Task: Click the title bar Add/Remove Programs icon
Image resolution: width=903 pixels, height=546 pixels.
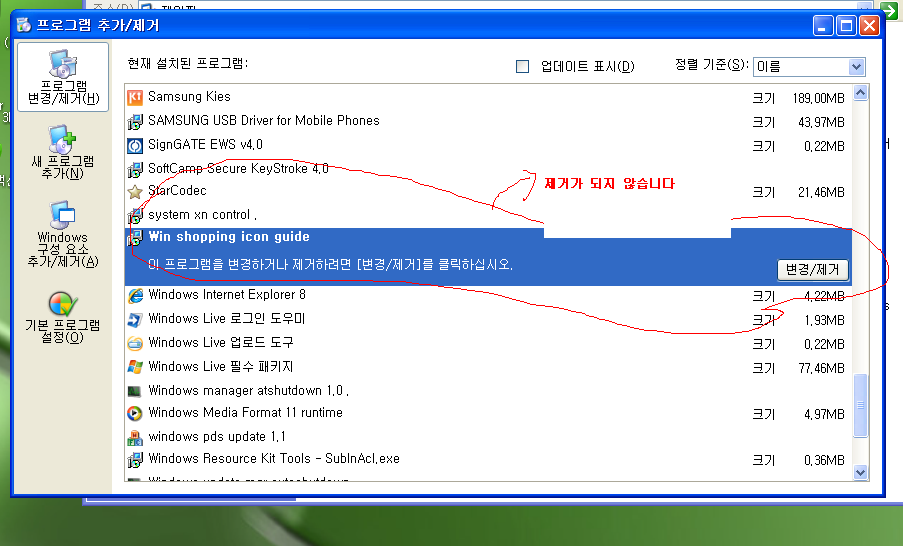Action: coord(24,25)
